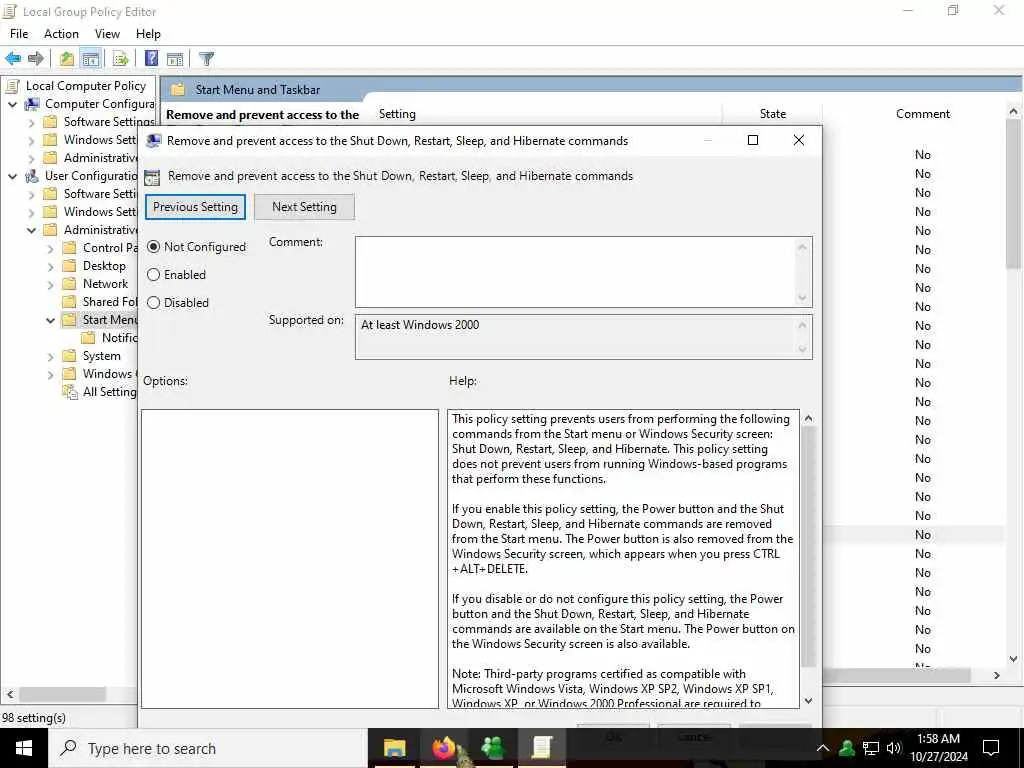Click the taskbar clock 1:58 AM
Image resolution: width=1024 pixels, height=768 pixels.
click(x=938, y=739)
